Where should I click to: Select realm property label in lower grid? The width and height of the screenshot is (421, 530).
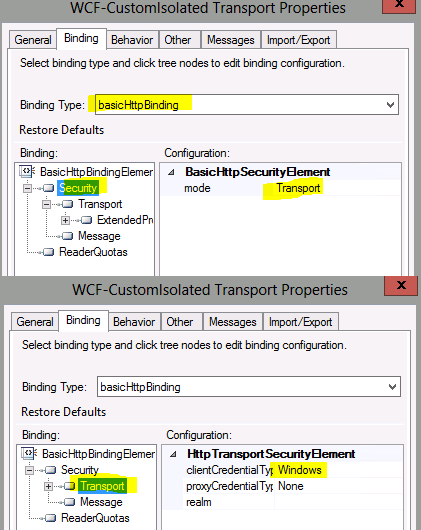point(199,502)
